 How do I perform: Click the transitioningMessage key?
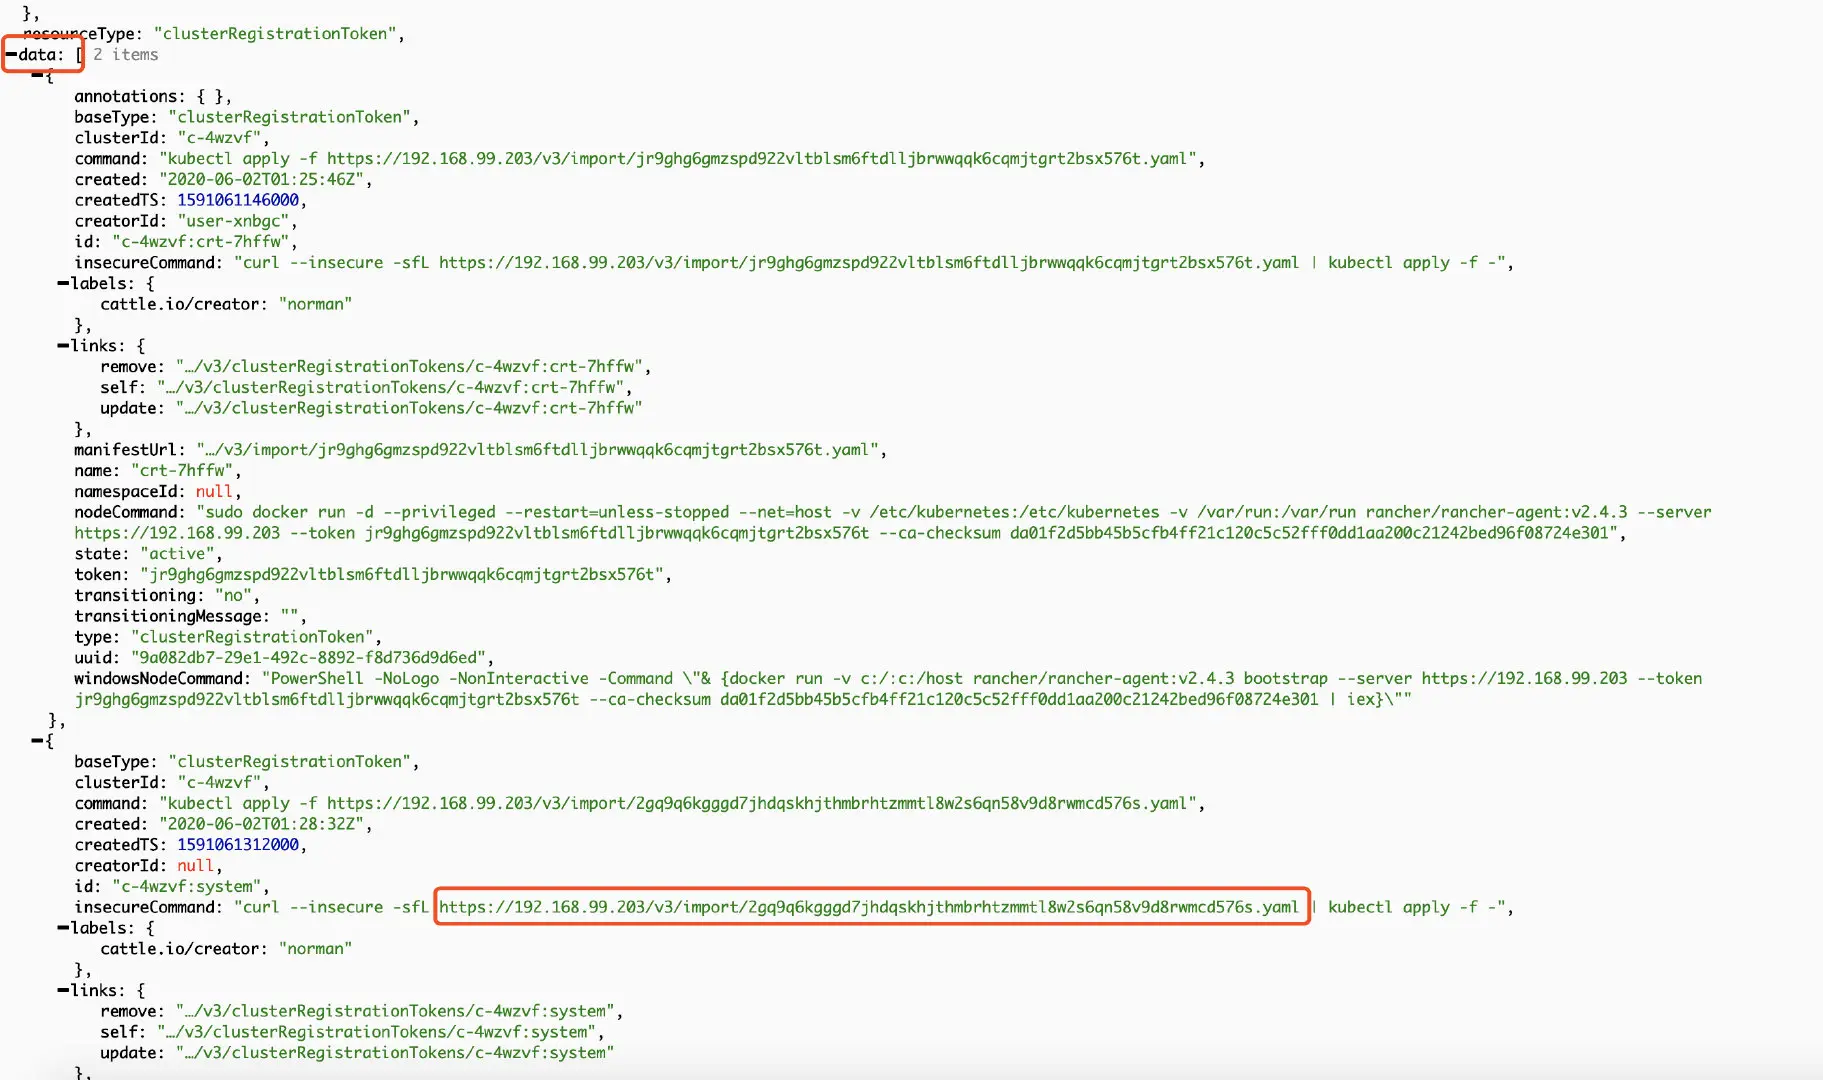(168, 617)
